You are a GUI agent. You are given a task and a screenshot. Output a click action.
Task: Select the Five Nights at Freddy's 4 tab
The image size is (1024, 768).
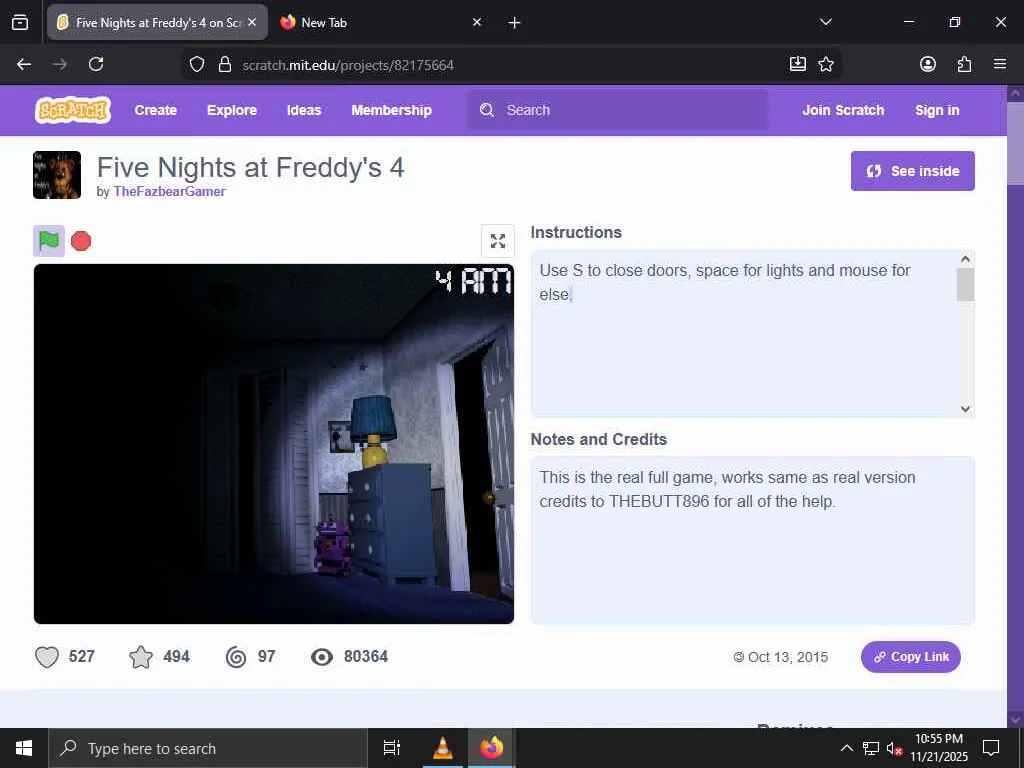(x=157, y=22)
